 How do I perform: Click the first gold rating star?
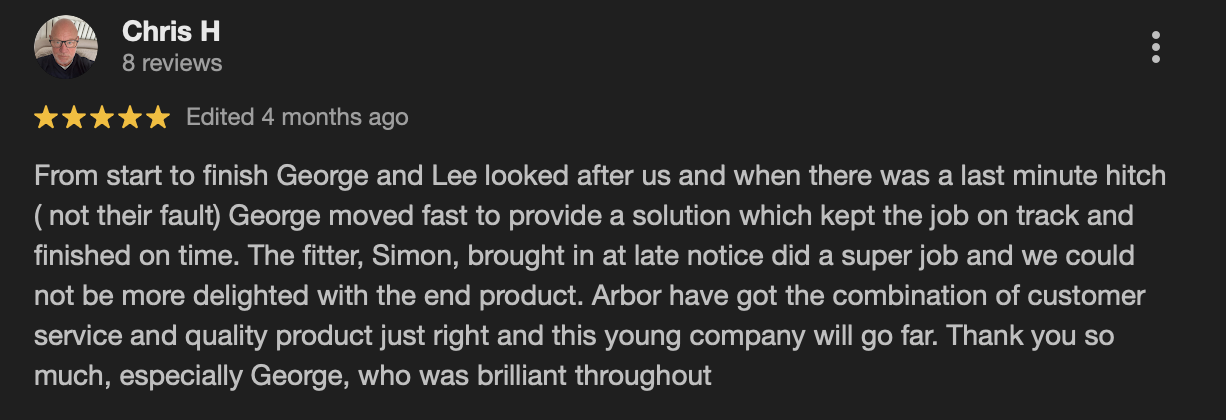click(x=46, y=118)
